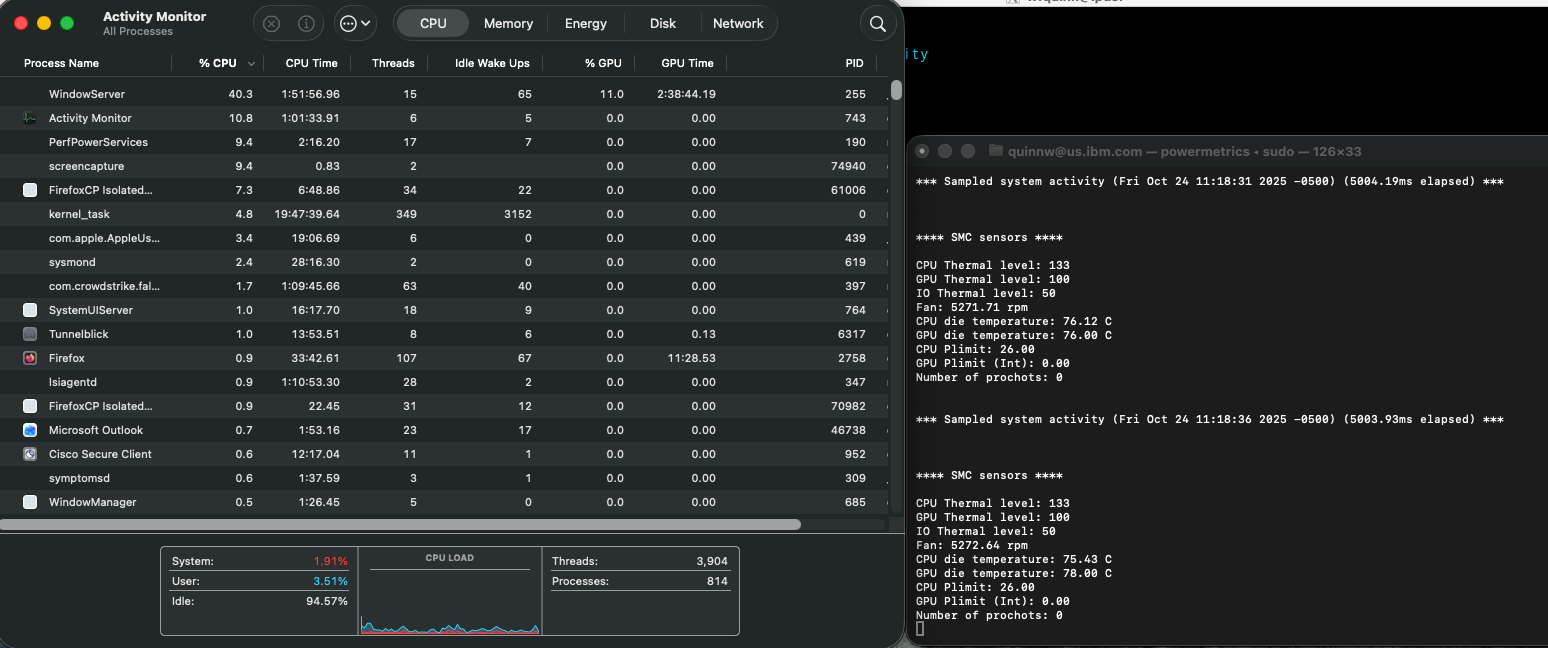Click the search magnifier icon
The image size is (1548, 648).
coord(878,24)
